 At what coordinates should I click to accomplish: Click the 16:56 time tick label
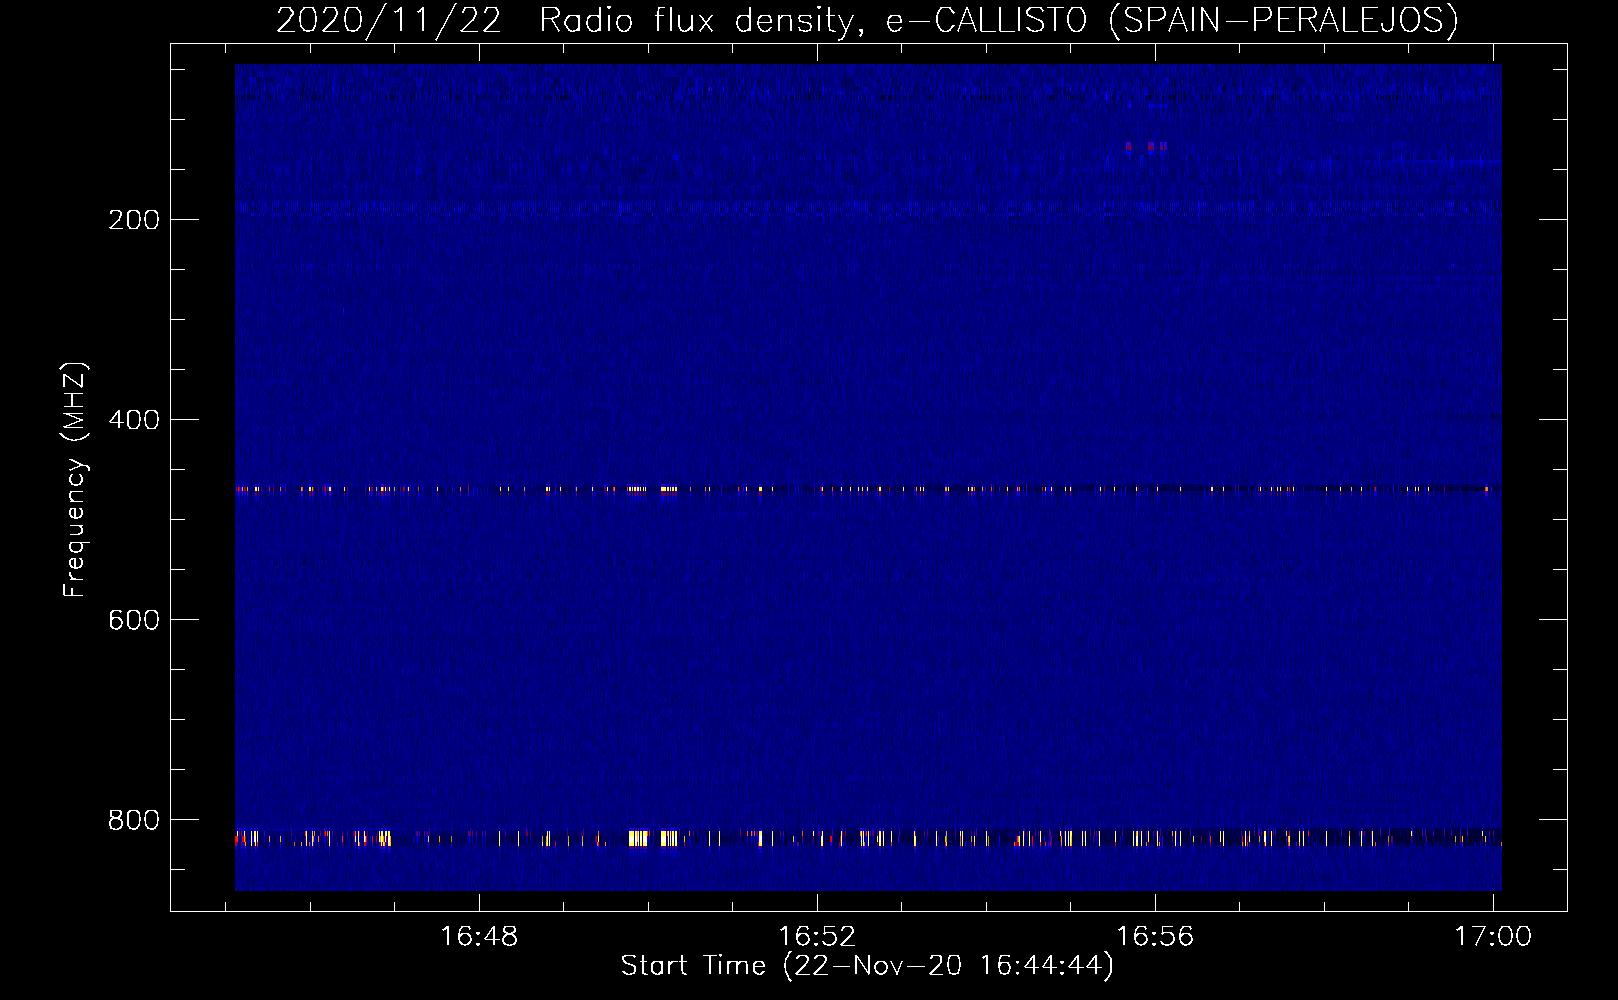point(1155,937)
